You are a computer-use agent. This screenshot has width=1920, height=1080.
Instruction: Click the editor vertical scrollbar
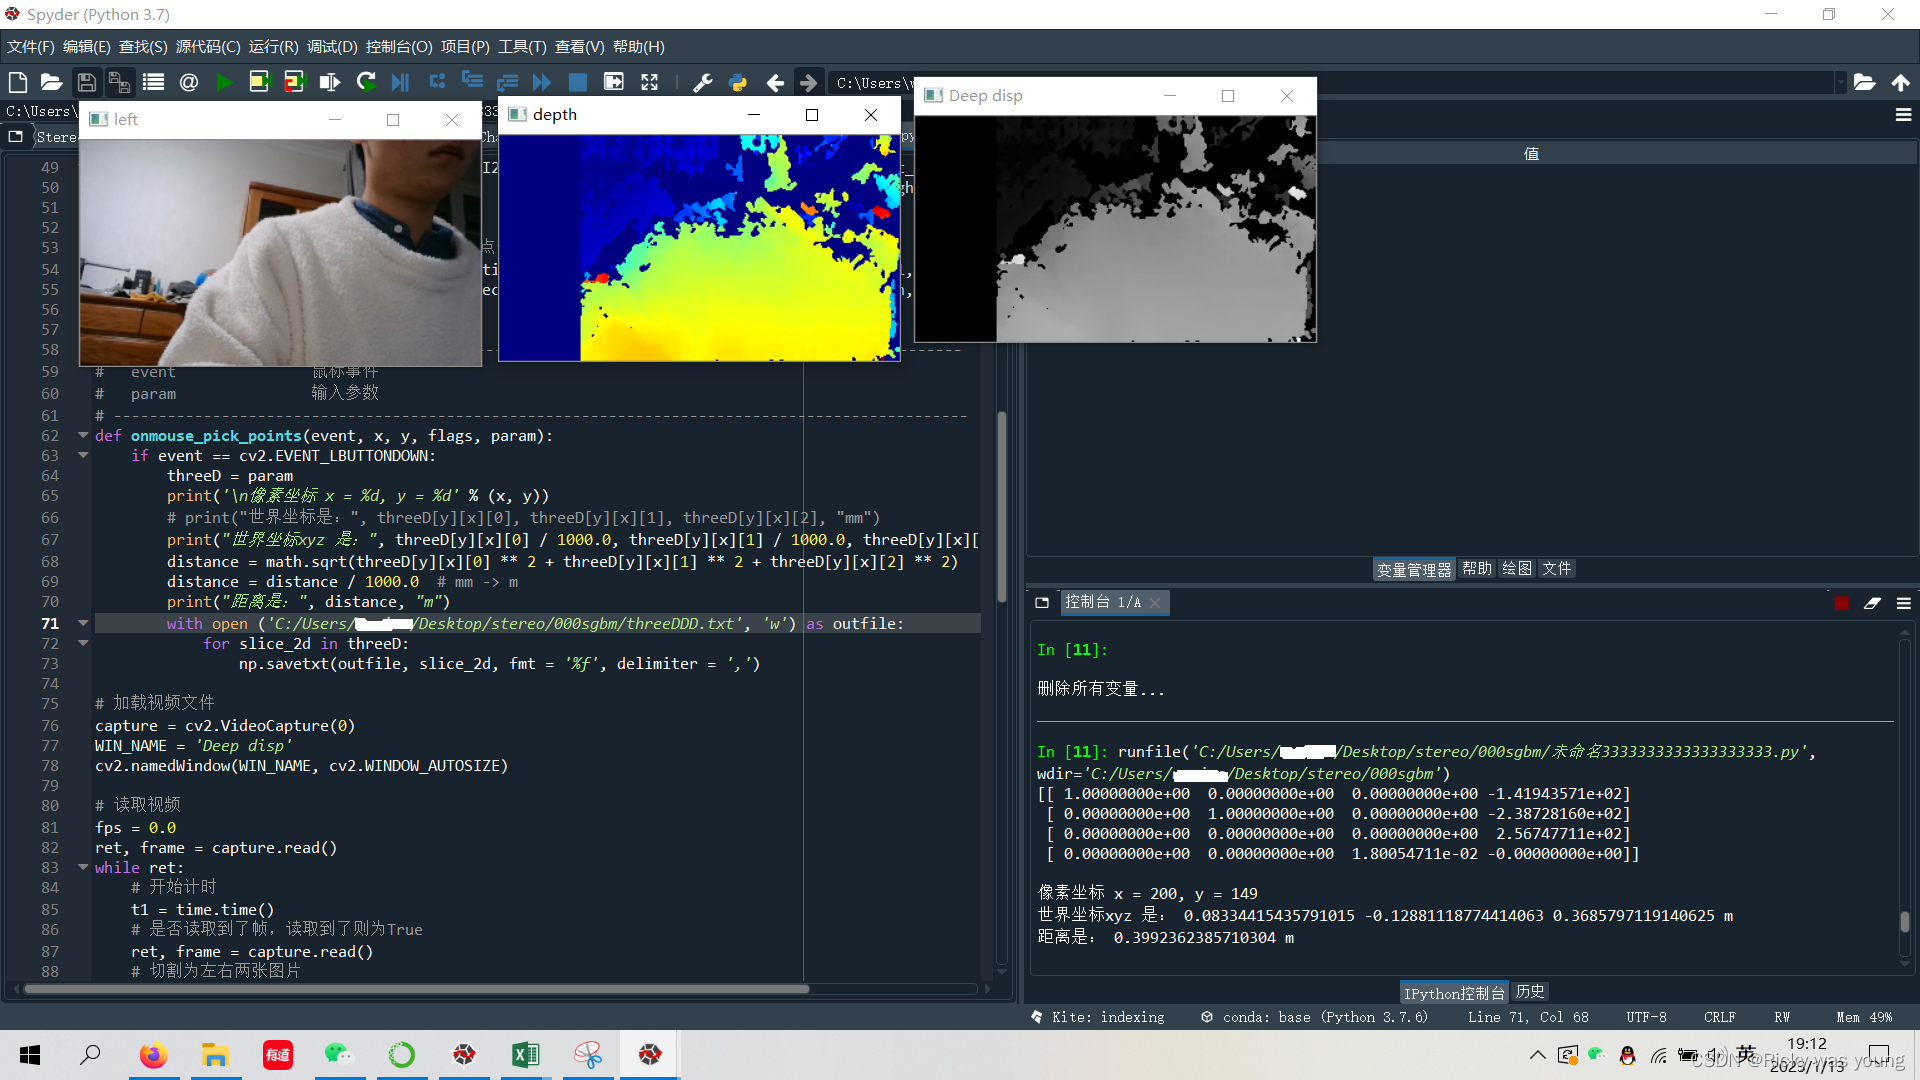tap(1001, 507)
